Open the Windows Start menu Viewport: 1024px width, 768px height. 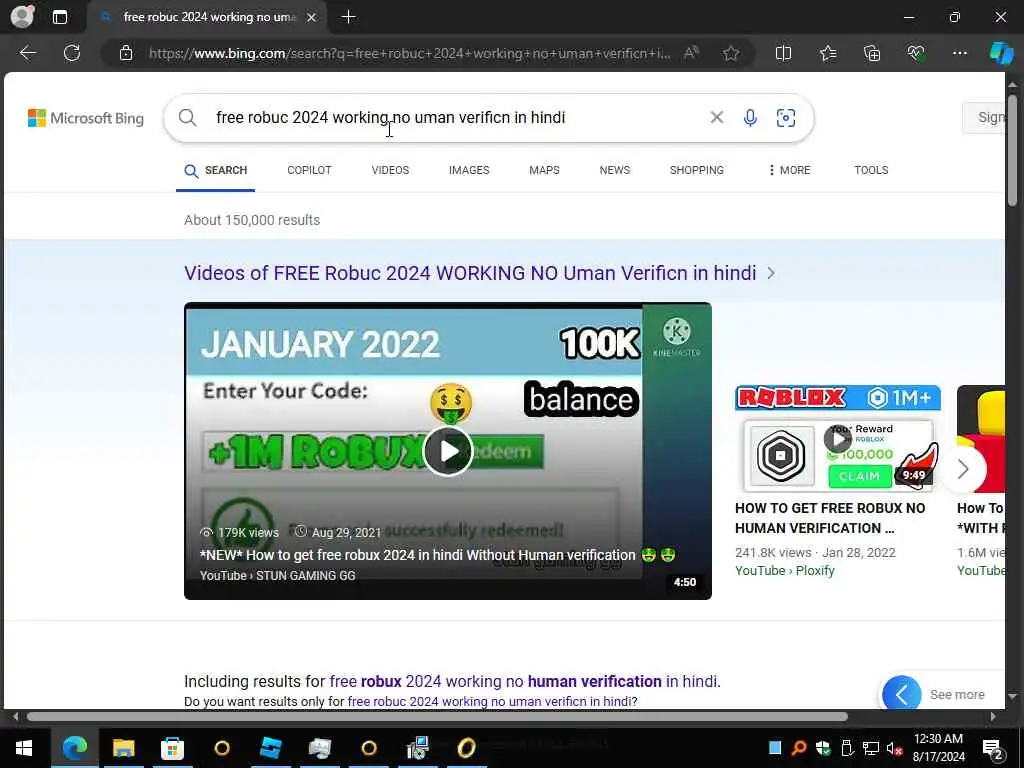pos(24,748)
